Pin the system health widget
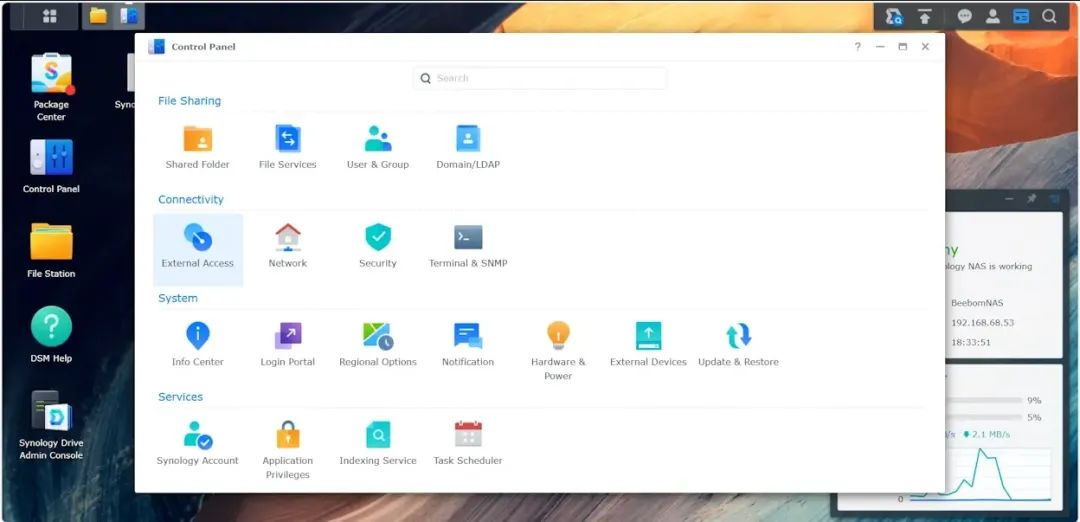This screenshot has height=522, width=1080. tap(1032, 198)
